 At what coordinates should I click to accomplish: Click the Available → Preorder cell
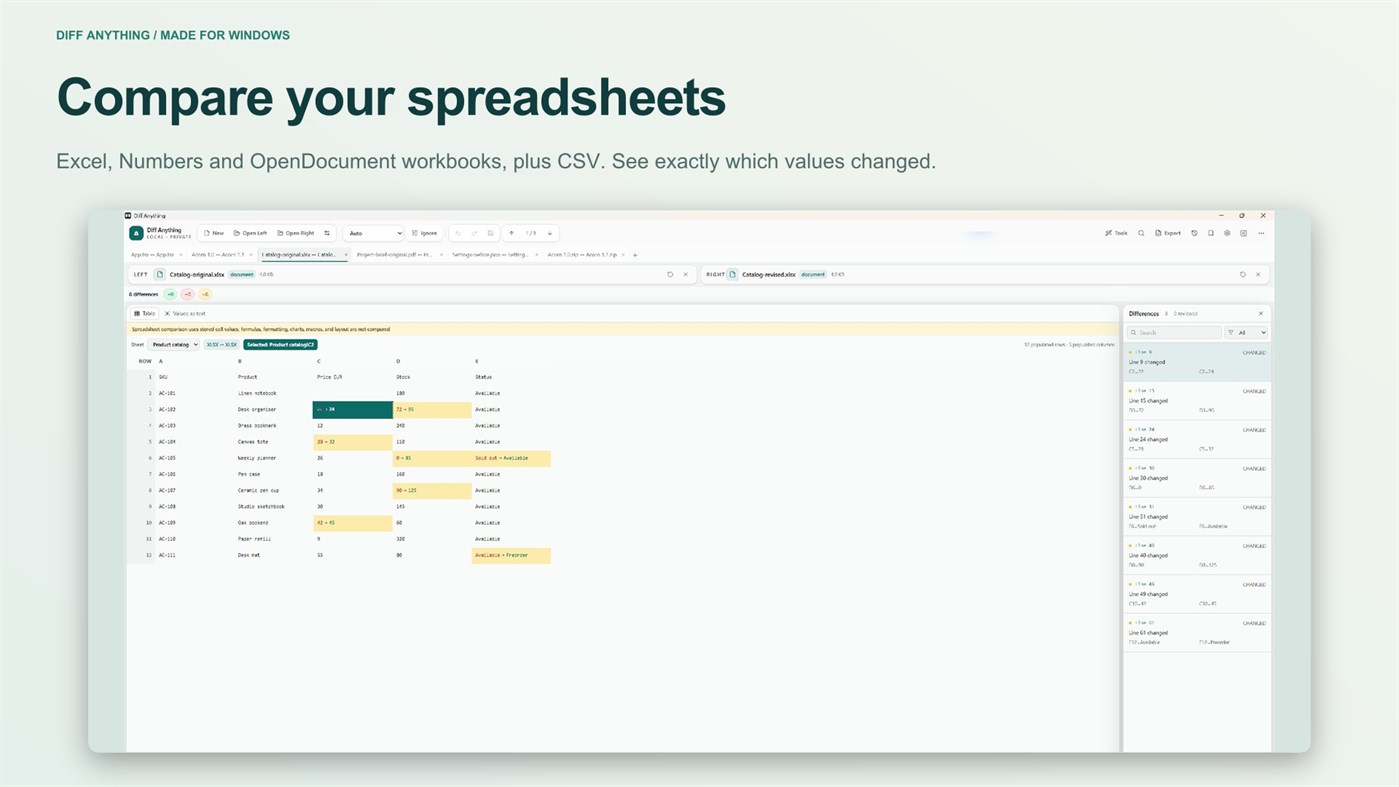[x=511, y=555]
